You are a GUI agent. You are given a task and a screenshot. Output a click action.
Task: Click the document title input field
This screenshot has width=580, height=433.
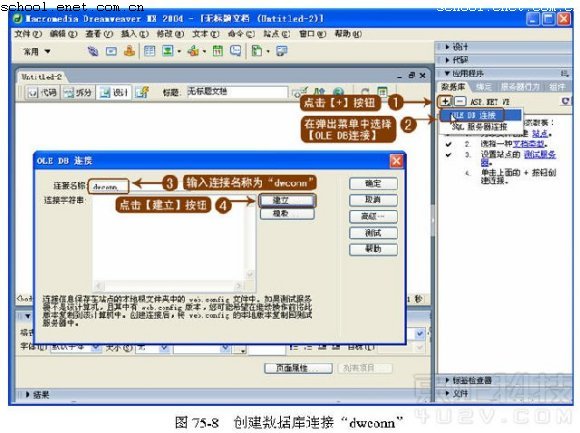(237, 92)
